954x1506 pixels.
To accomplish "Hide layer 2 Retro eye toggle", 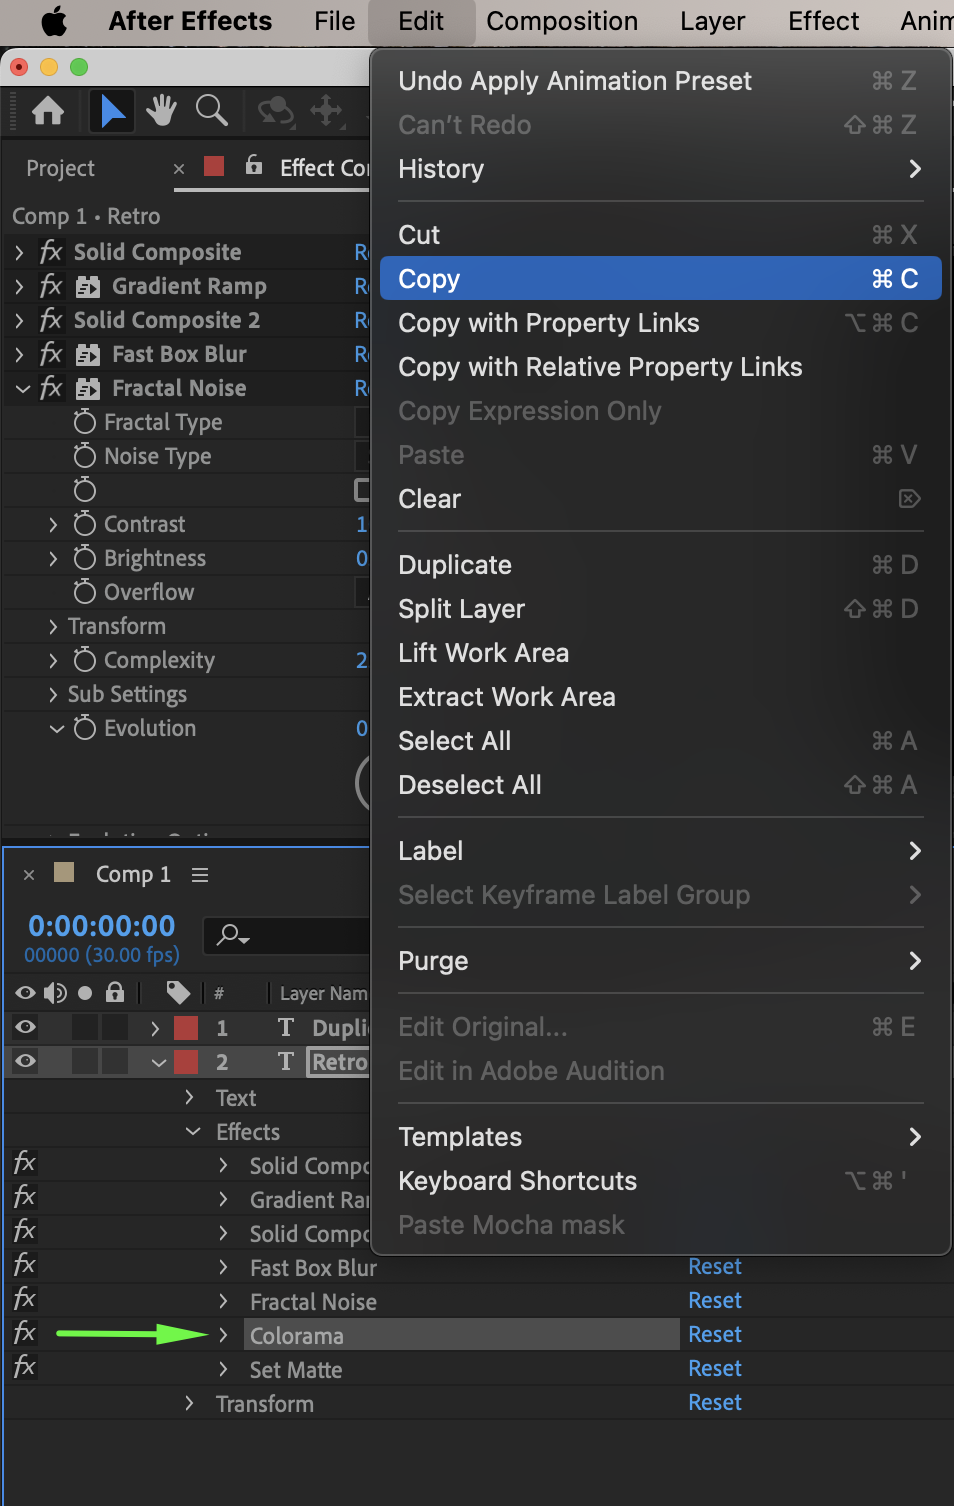I will click(25, 1061).
